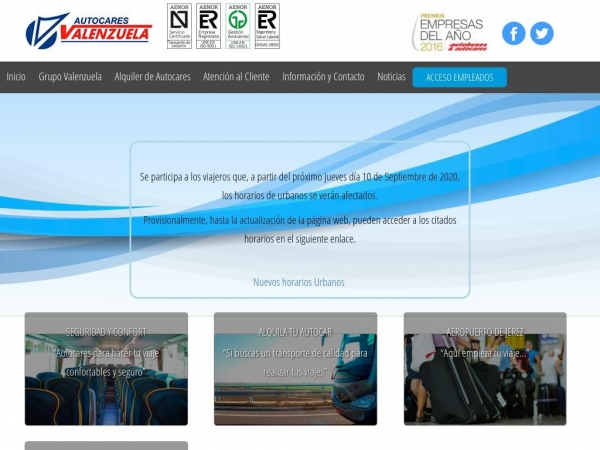The width and height of the screenshot is (600, 450).
Task: Click the Autocares Valenzuela logo
Action: click(x=89, y=31)
